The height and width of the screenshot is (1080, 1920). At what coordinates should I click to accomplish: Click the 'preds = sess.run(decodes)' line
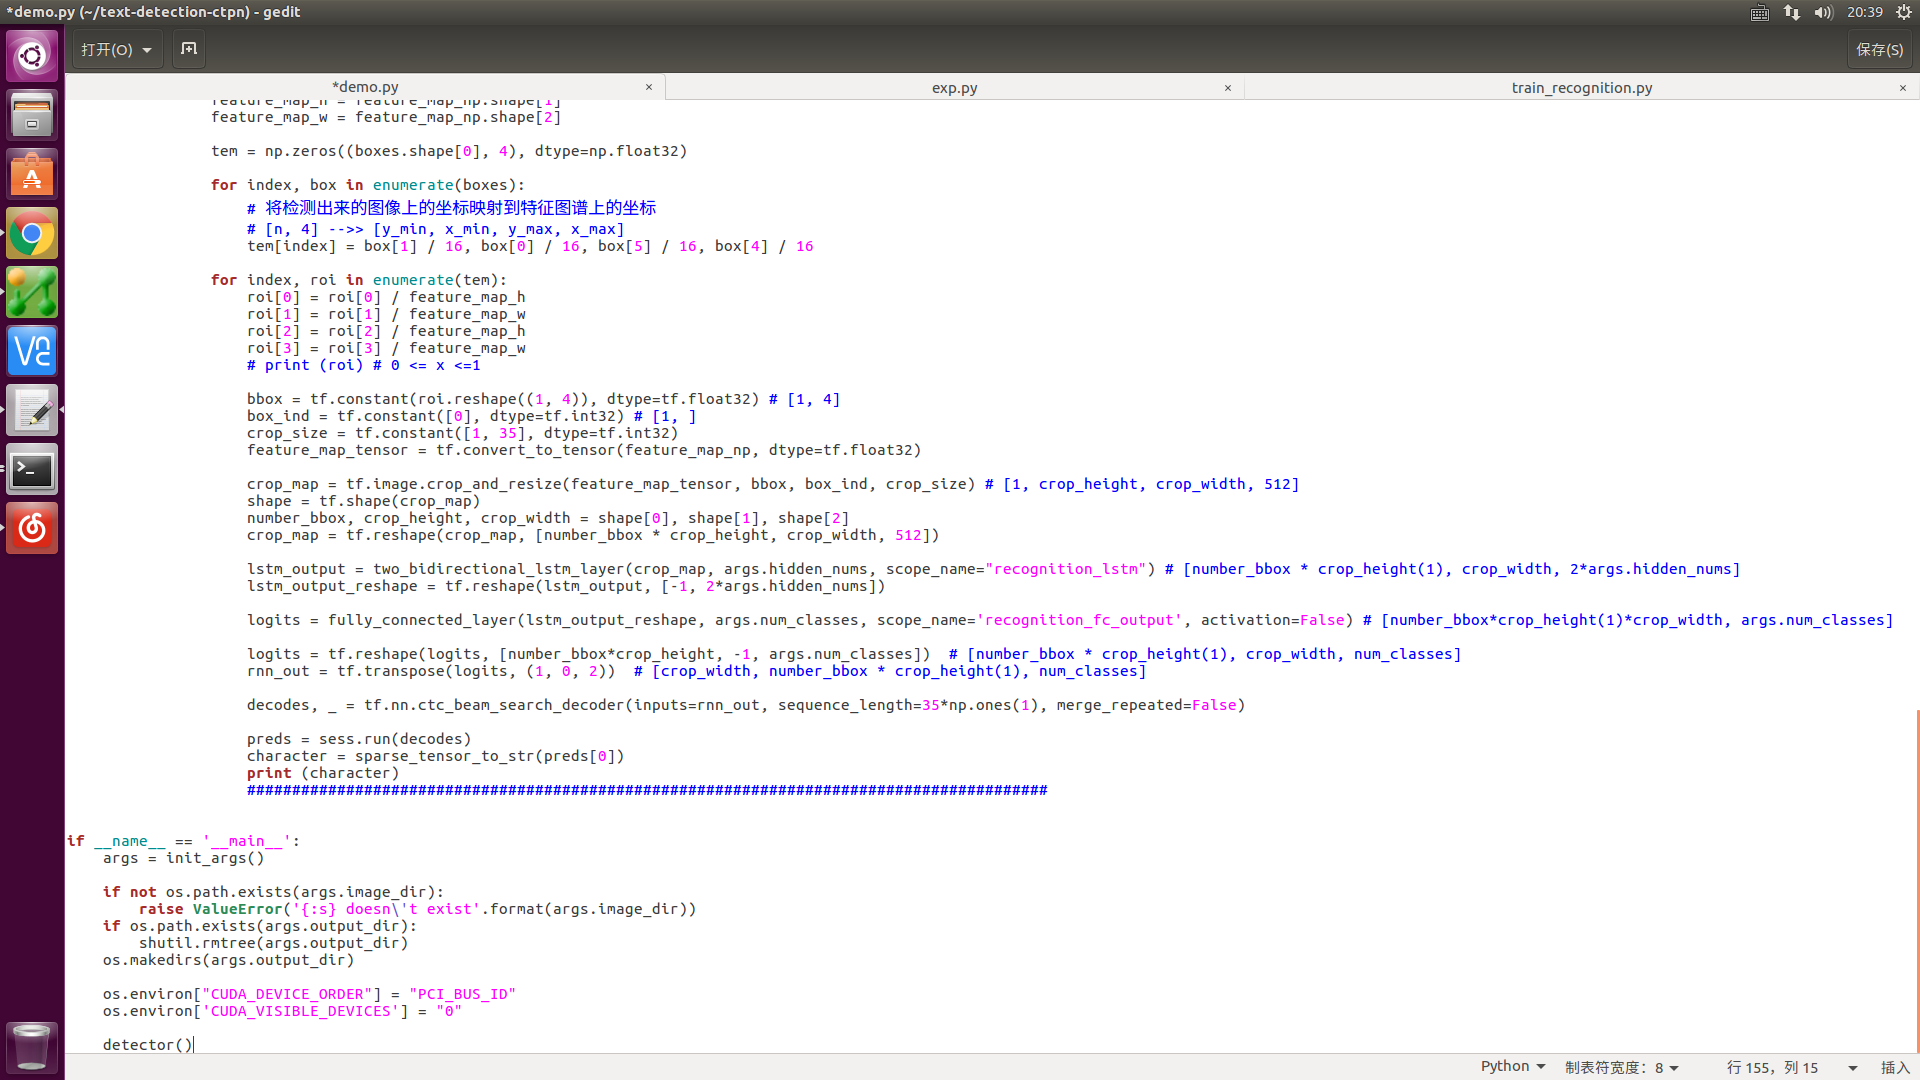tap(359, 739)
